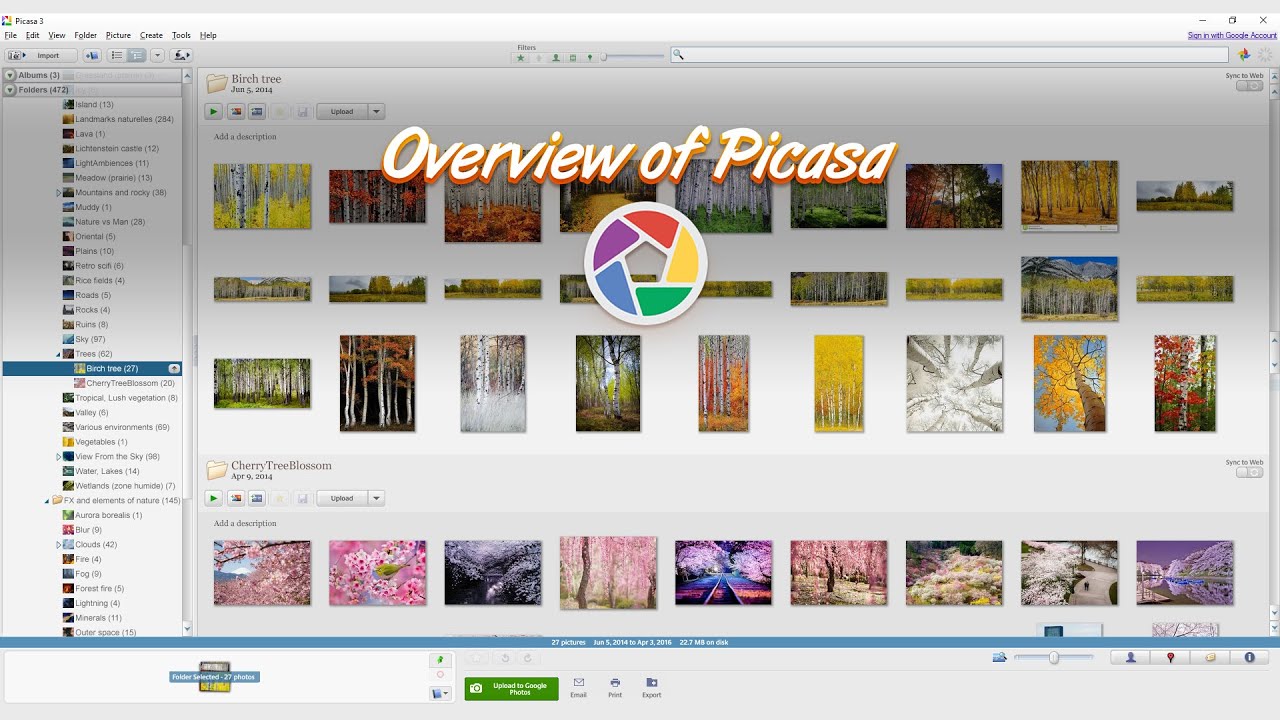Click Upload button for Birch tree
The width and height of the screenshot is (1280, 720).
342,112
